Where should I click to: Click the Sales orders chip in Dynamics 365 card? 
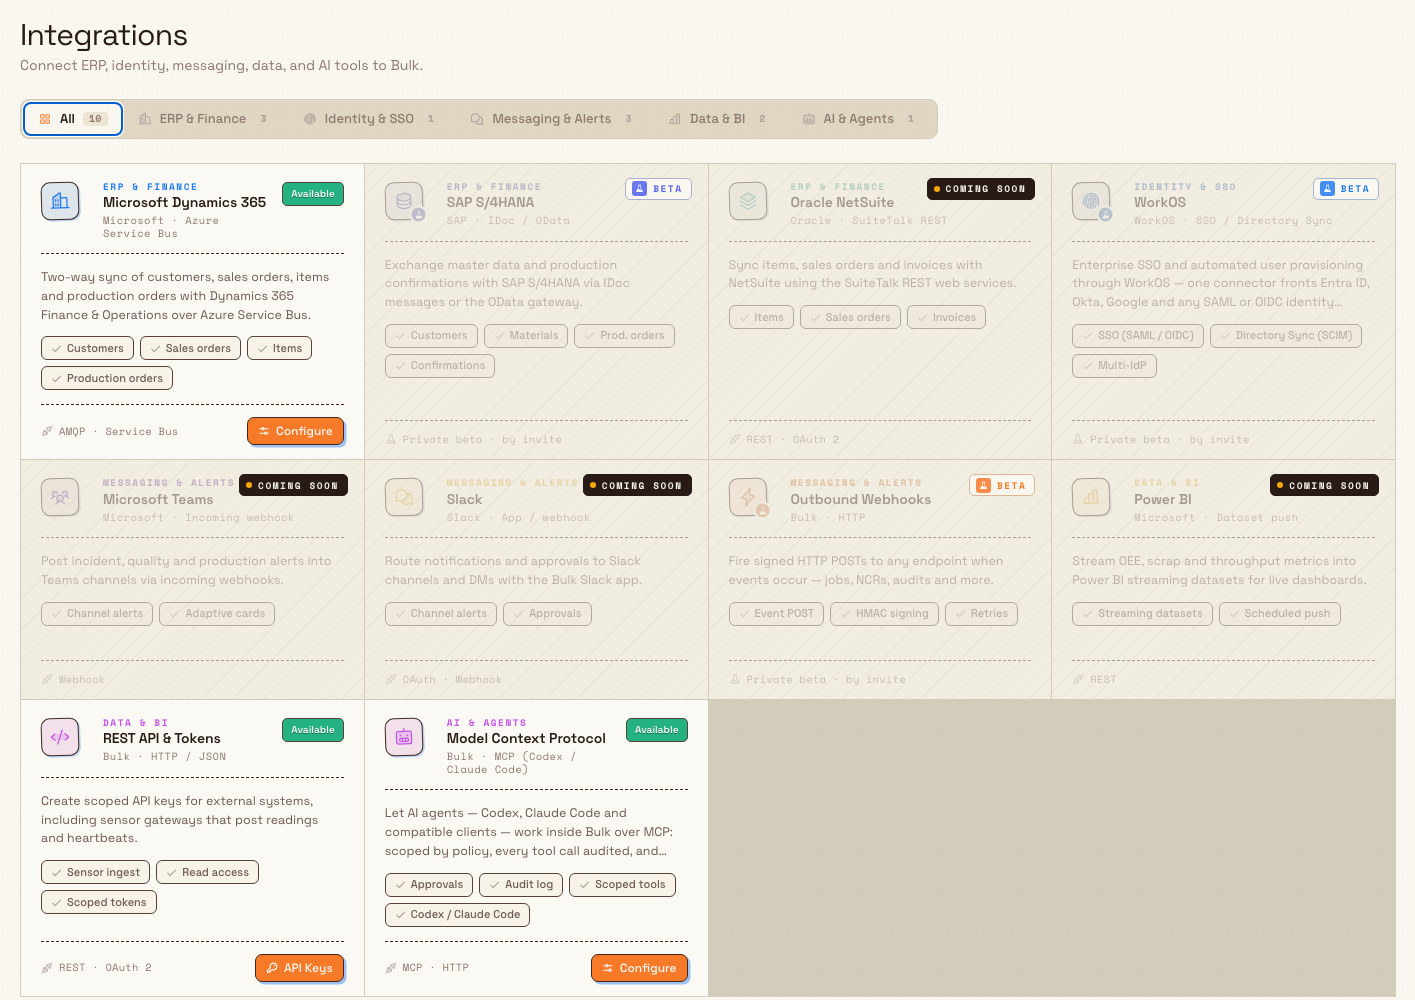pos(190,348)
